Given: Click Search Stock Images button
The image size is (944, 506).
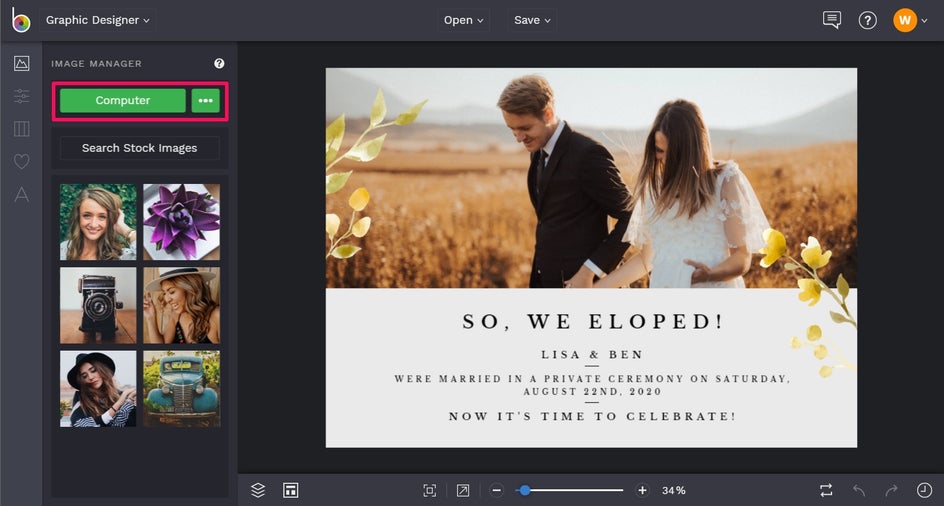Looking at the screenshot, I should (140, 148).
